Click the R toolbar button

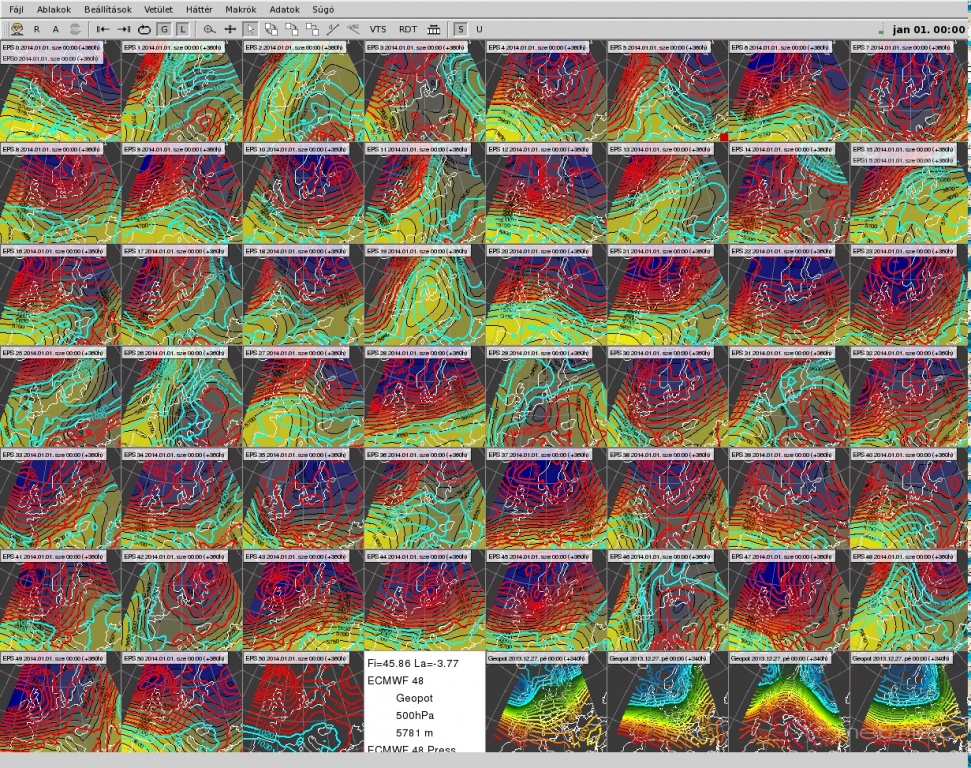(x=37, y=30)
